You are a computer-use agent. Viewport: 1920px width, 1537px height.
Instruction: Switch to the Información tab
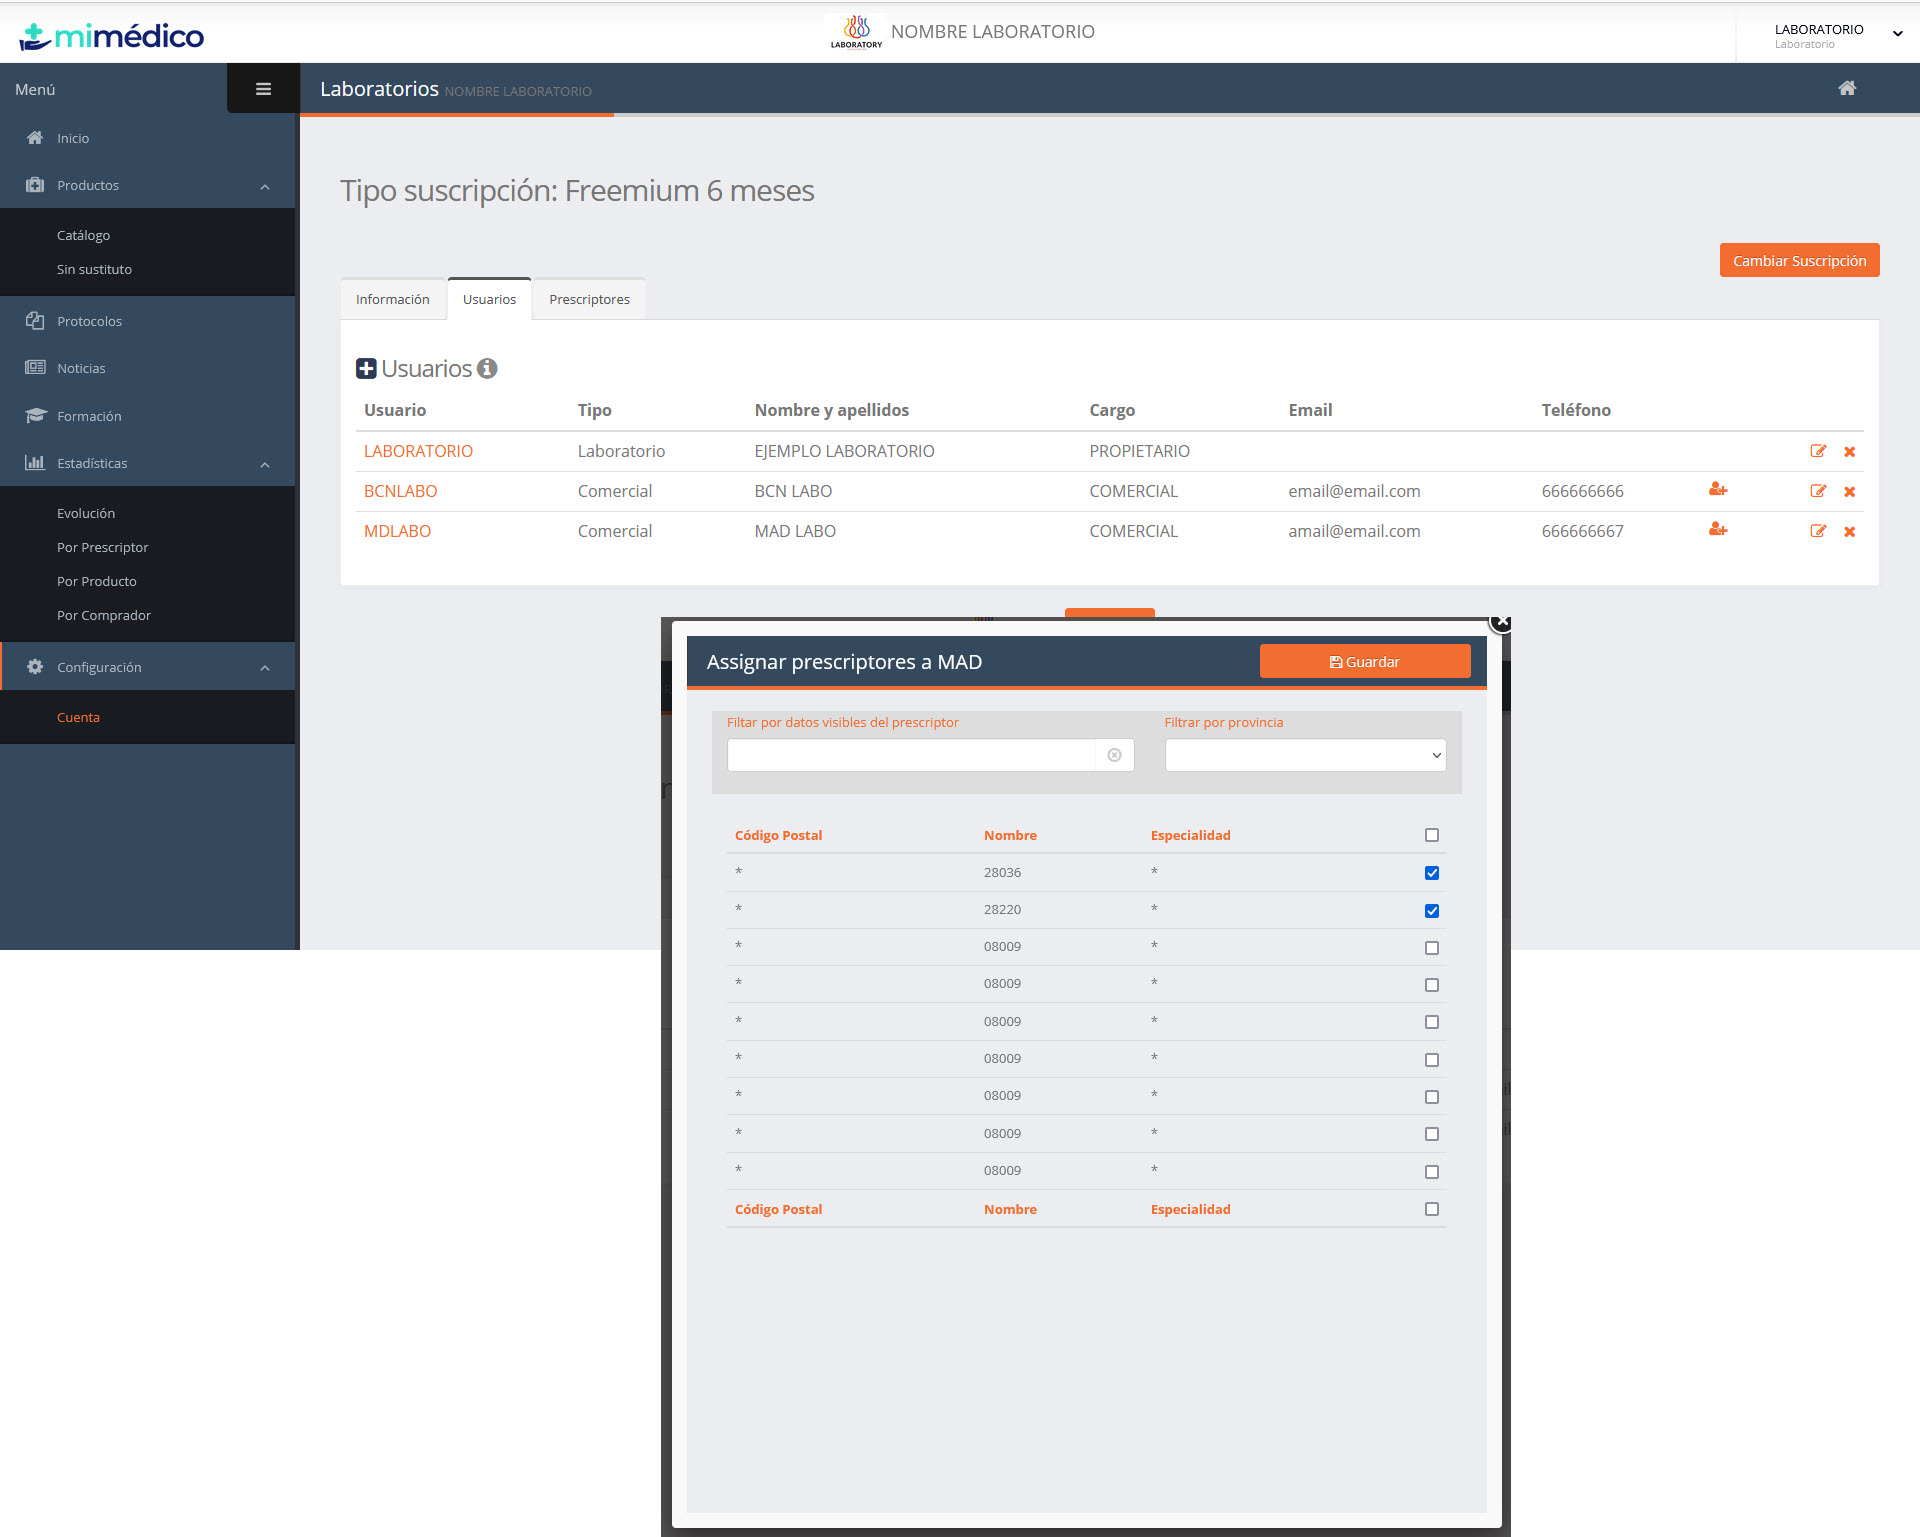tap(392, 300)
